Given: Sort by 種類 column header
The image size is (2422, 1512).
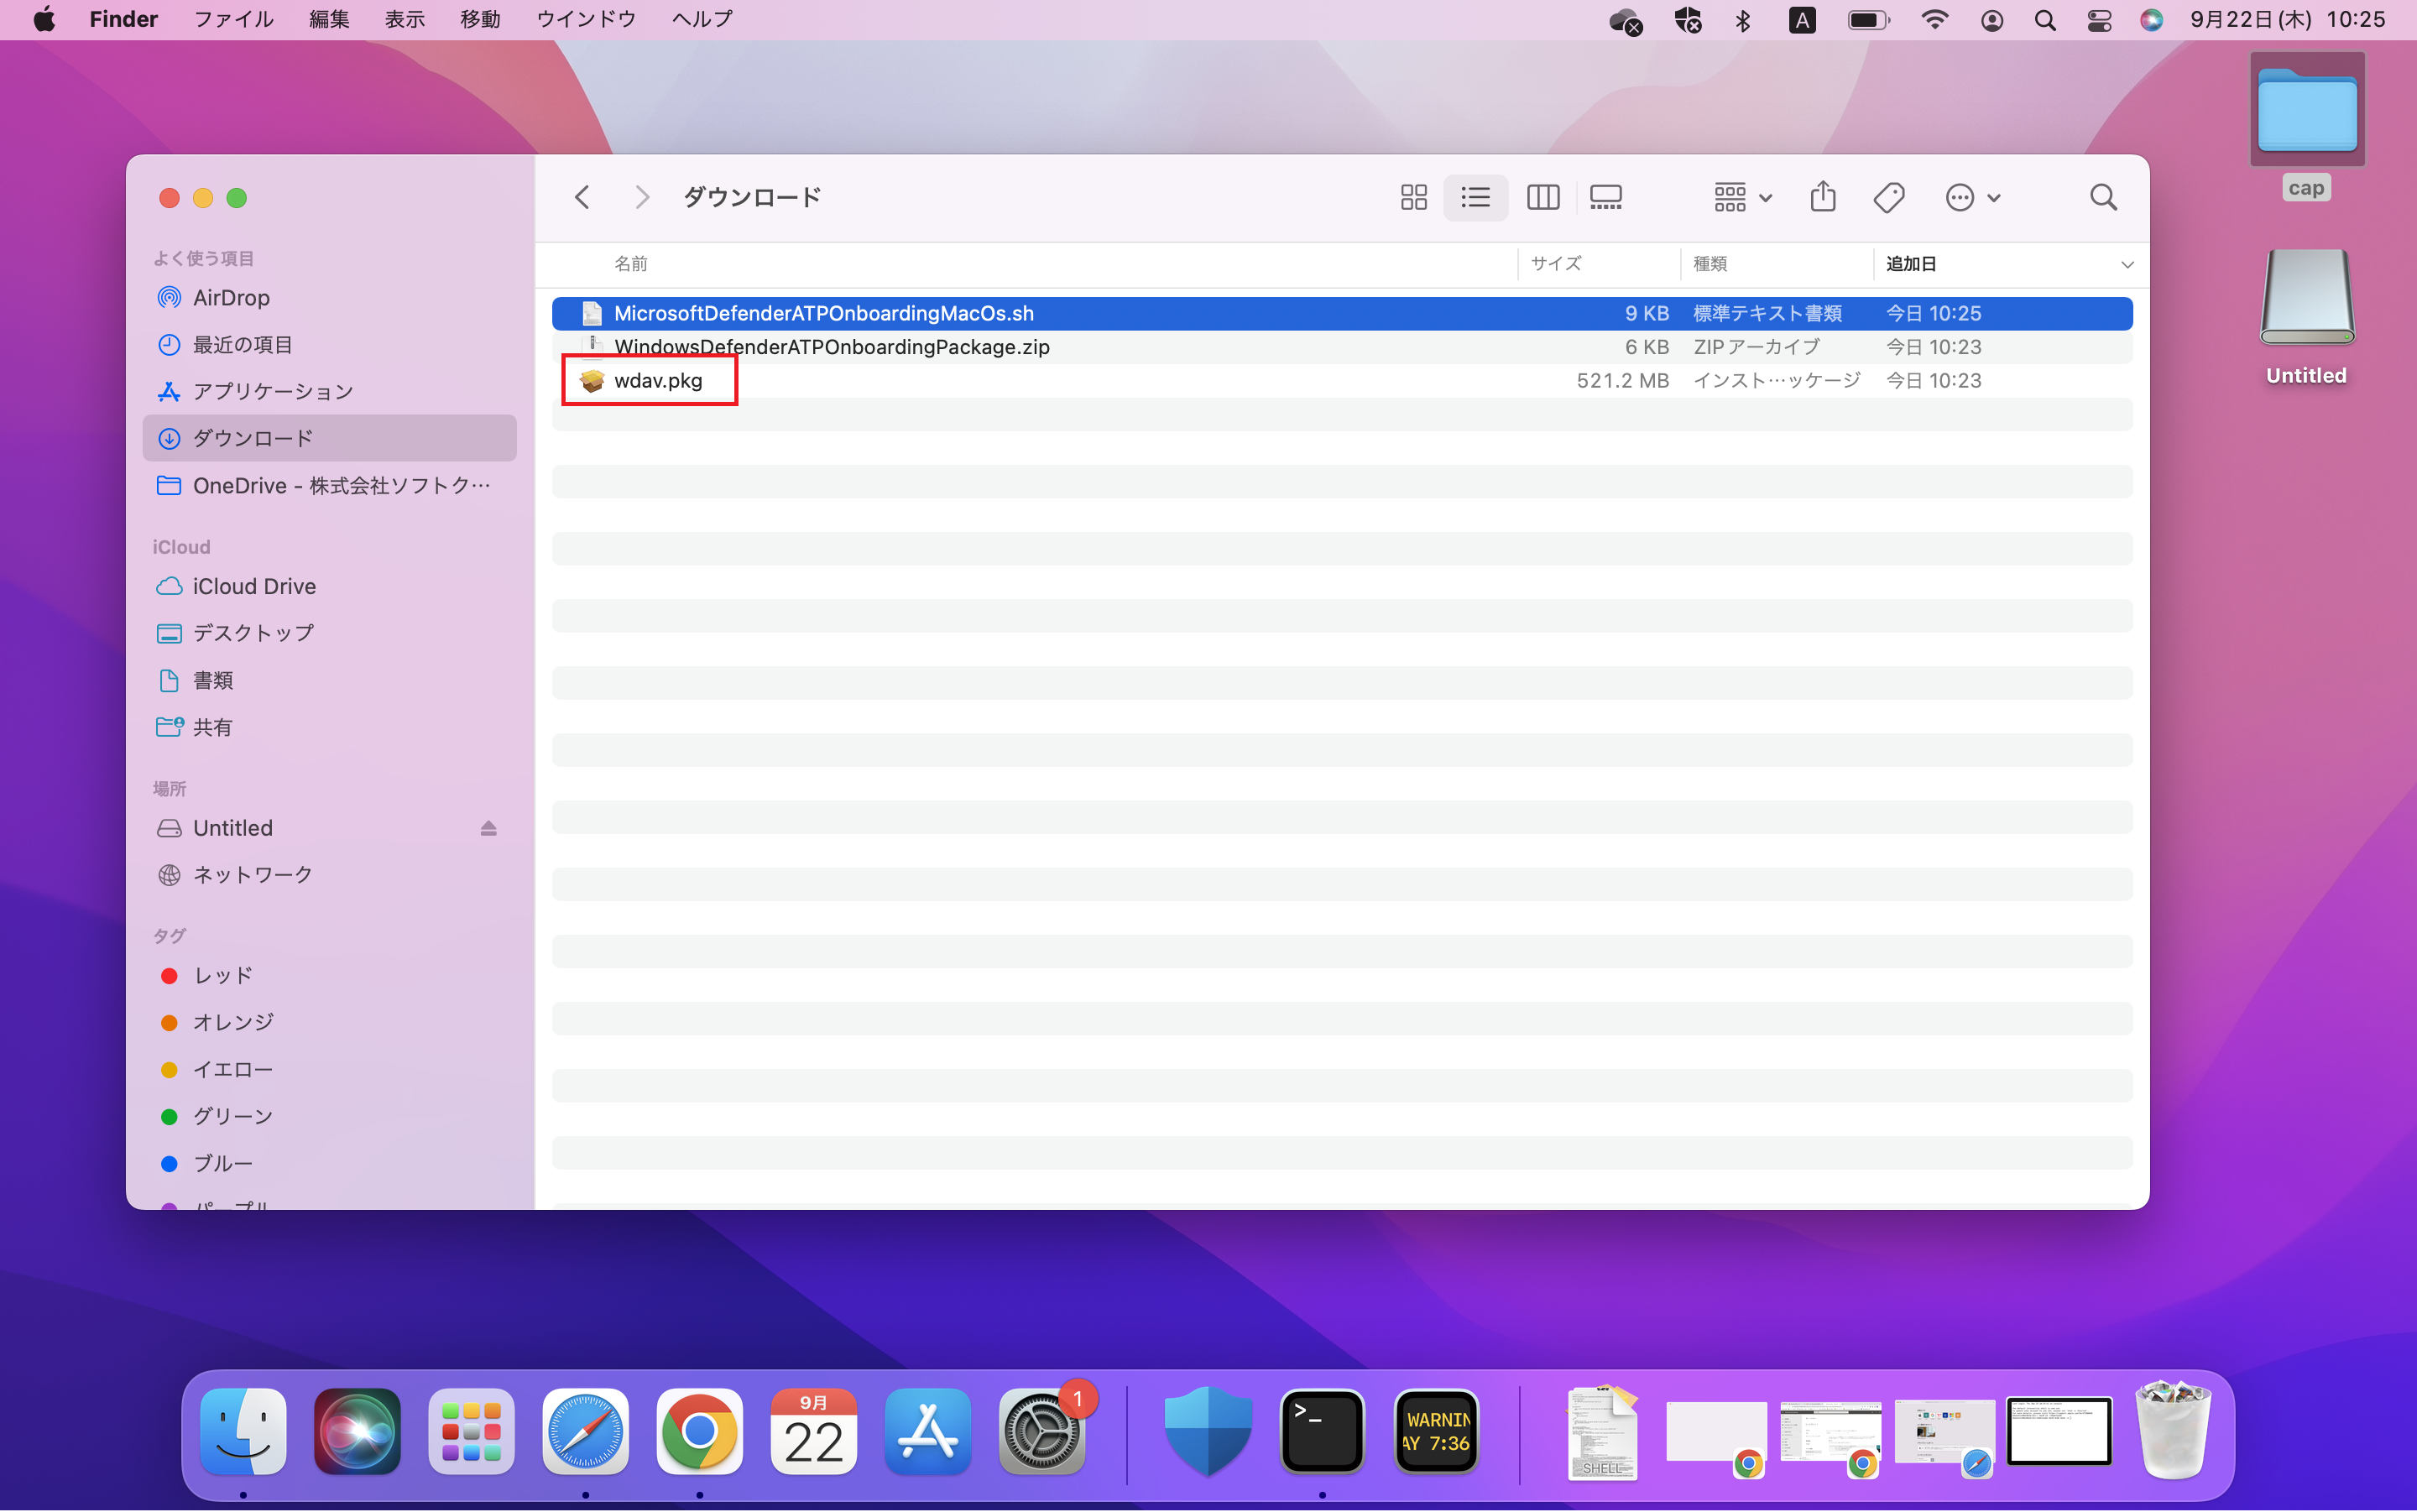Looking at the screenshot, I should (x=1713, y=264).
